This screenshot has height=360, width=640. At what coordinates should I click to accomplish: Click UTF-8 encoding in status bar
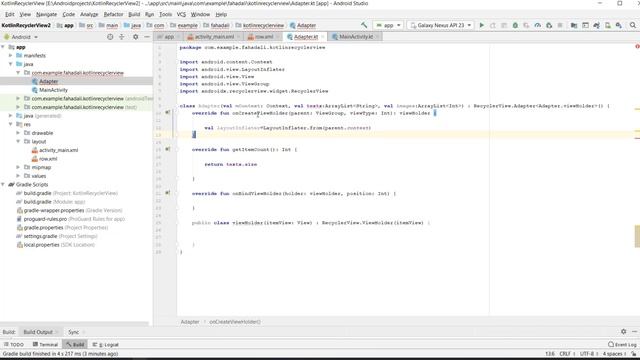point(587,354)
